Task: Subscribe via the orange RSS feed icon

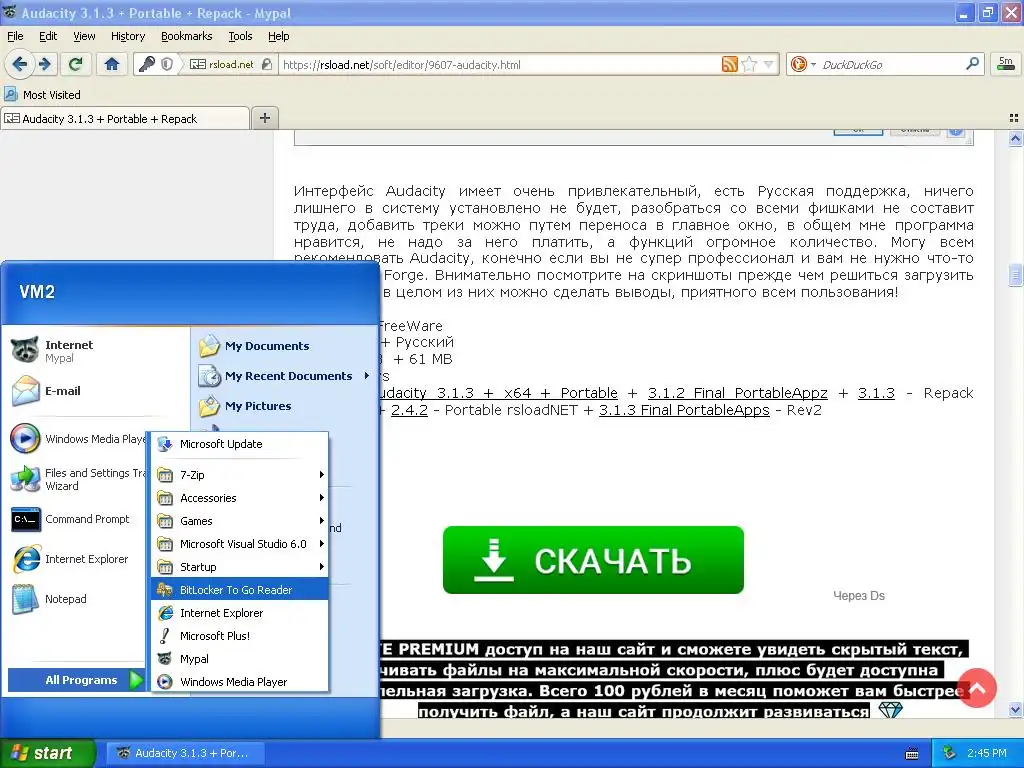Action: point(729,64)
